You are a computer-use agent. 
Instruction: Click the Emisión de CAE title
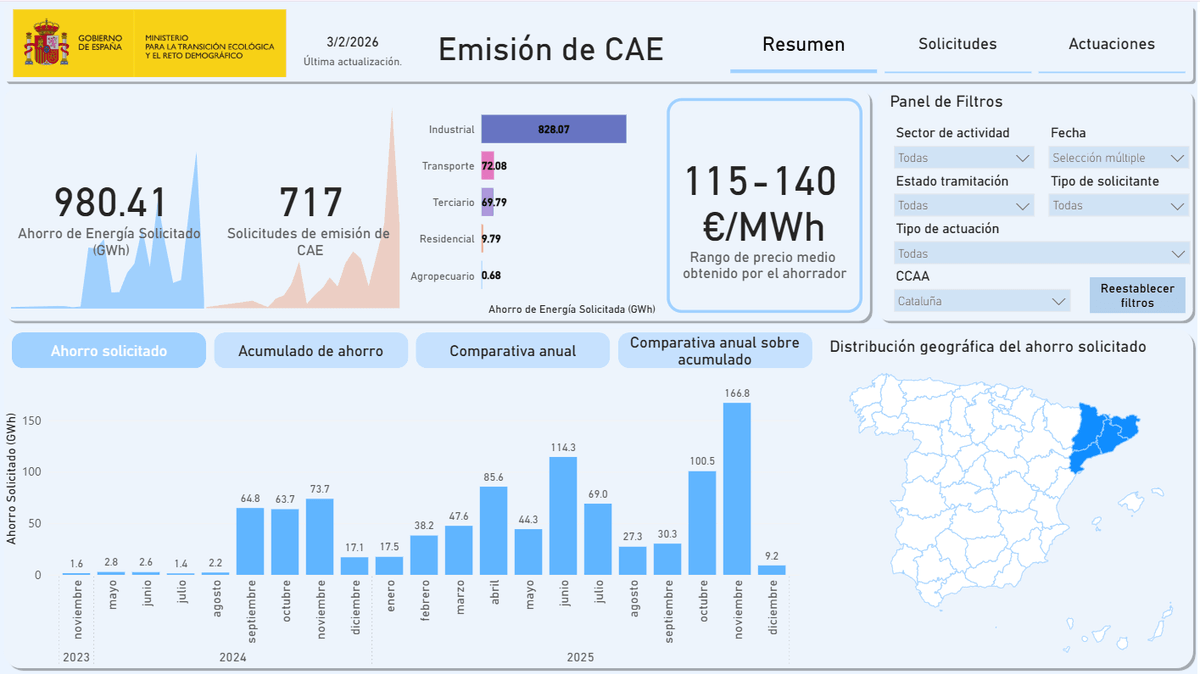click(x=551, y=48)
